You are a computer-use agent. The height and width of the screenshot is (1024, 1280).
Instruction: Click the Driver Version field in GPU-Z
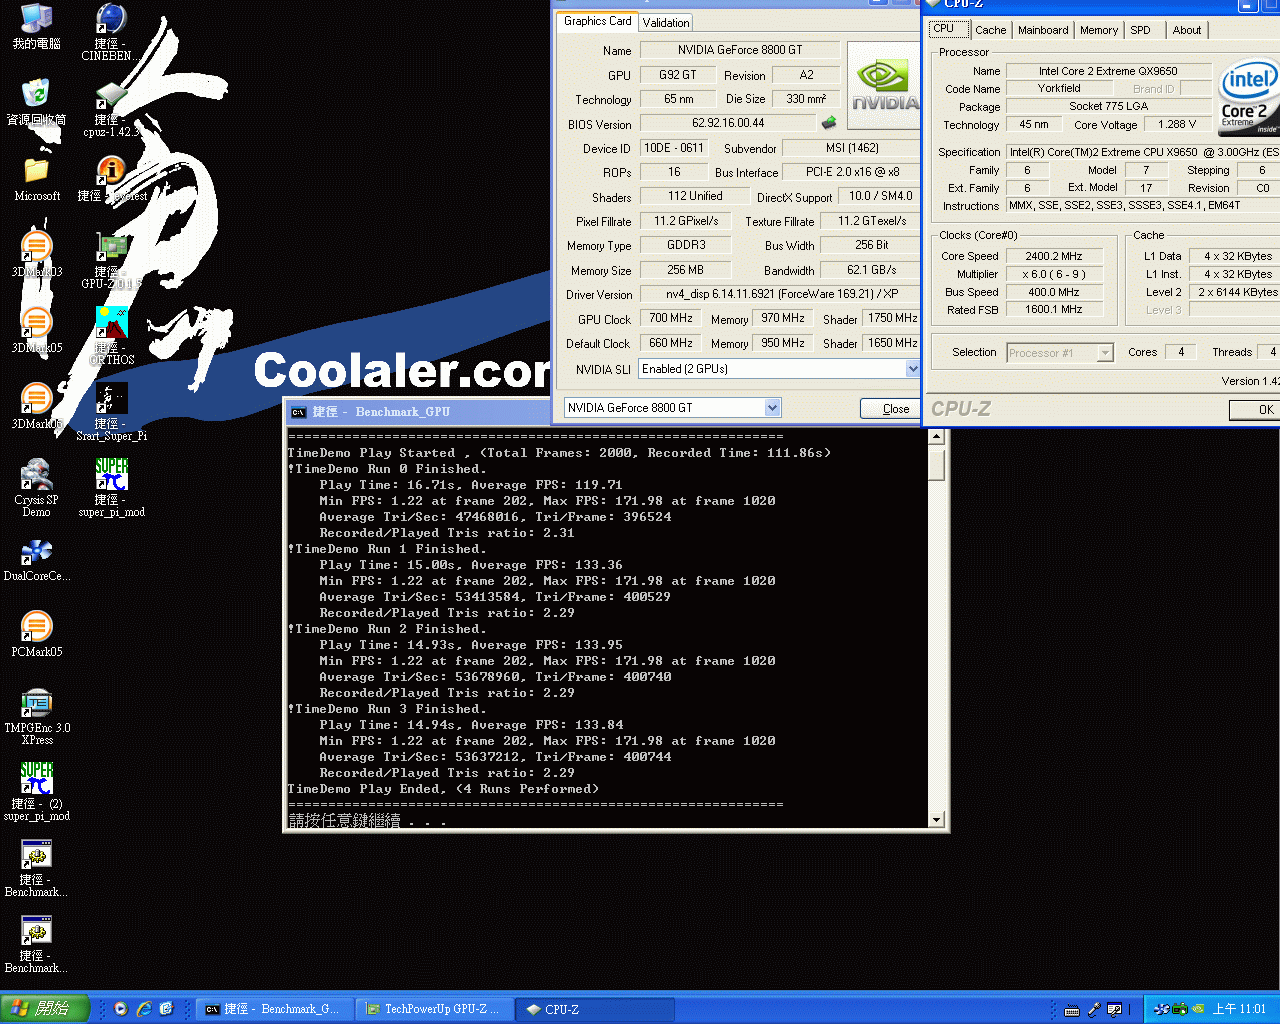pyautogui.click(x=782, y=294)
